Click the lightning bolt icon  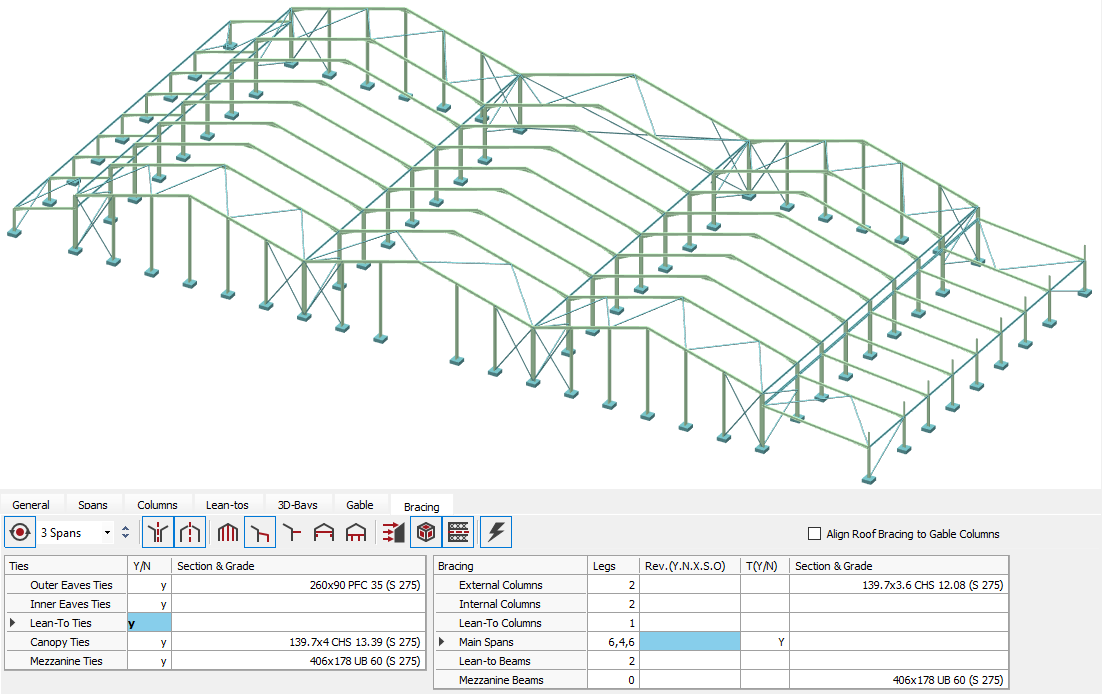(495, 533)
